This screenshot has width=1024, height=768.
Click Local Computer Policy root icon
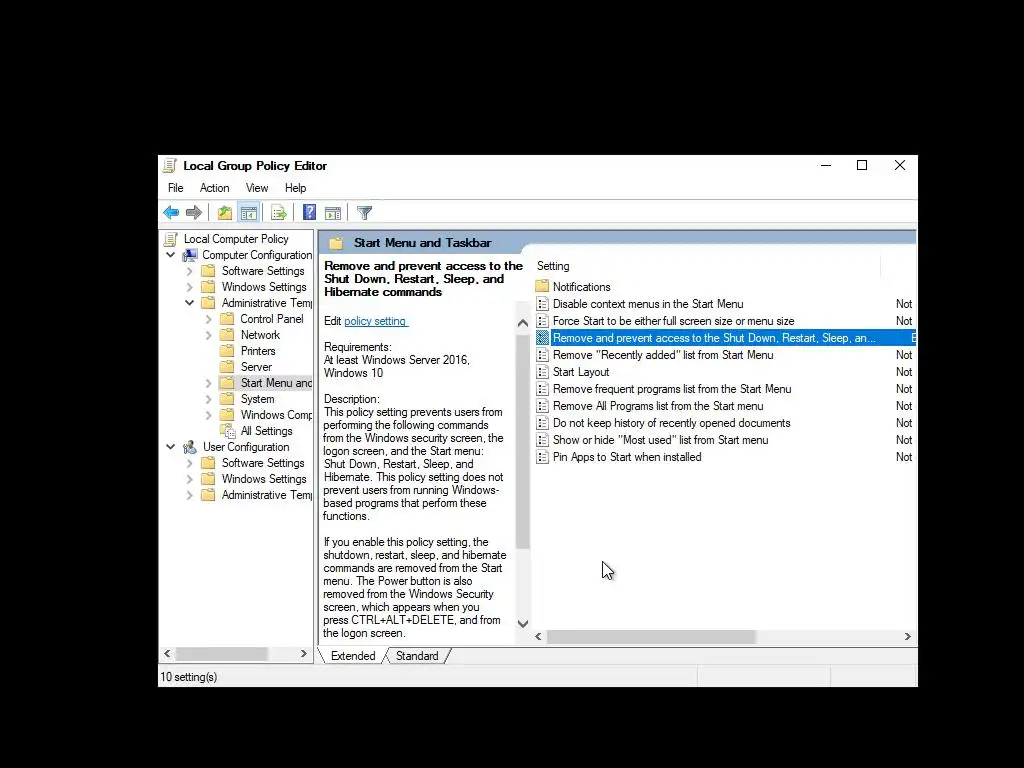coord(171,239)
